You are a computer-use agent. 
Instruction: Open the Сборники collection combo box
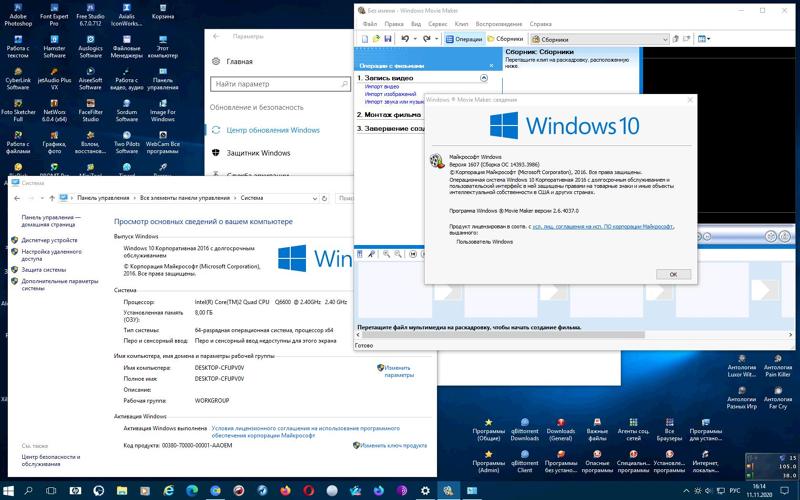[x=599, y=39]
